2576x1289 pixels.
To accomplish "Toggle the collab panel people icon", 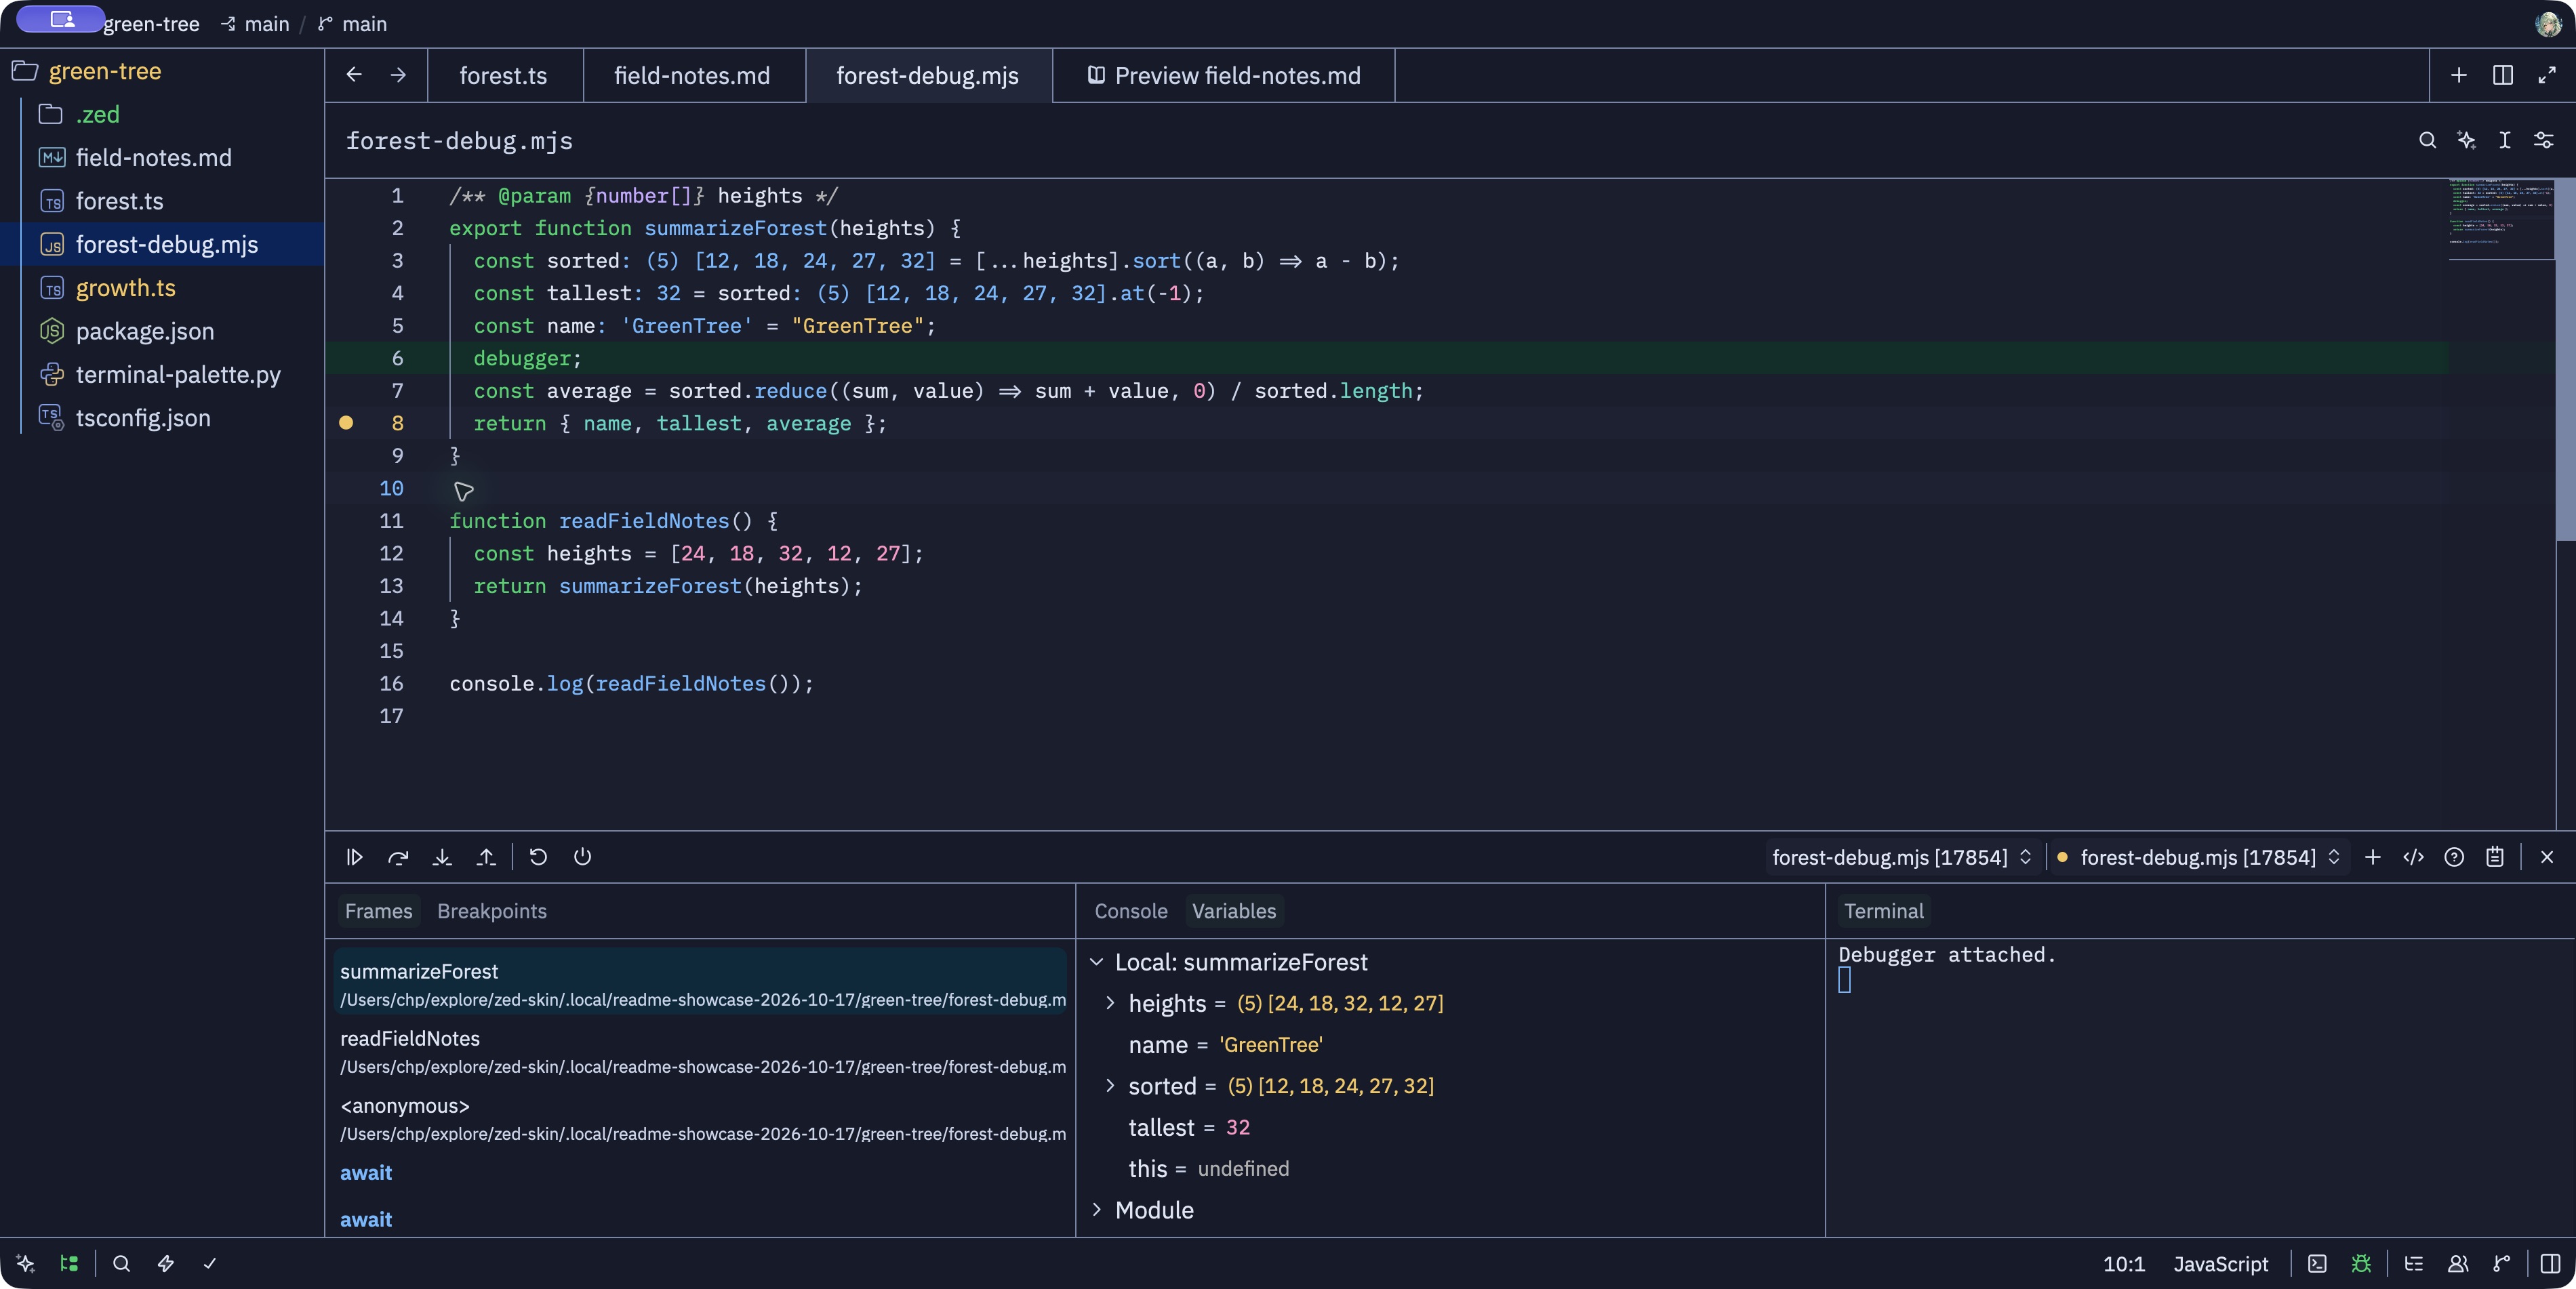I will pyautogui.click(x=2457, y=1263).
